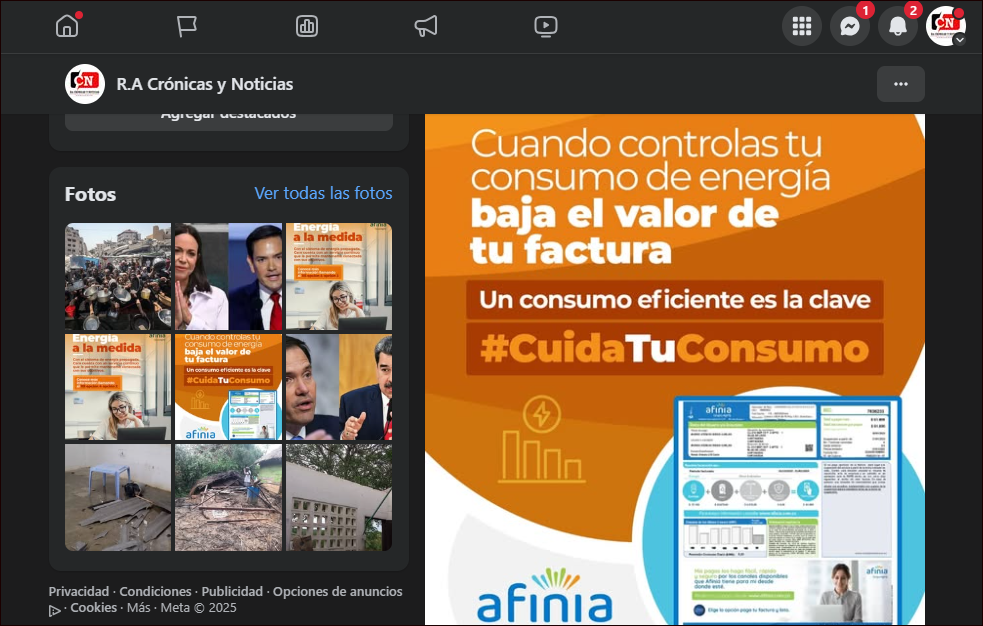Screen dimensions: 983x626
Task: Open the three-dot page options menu
Action: [x=900, y=84]
